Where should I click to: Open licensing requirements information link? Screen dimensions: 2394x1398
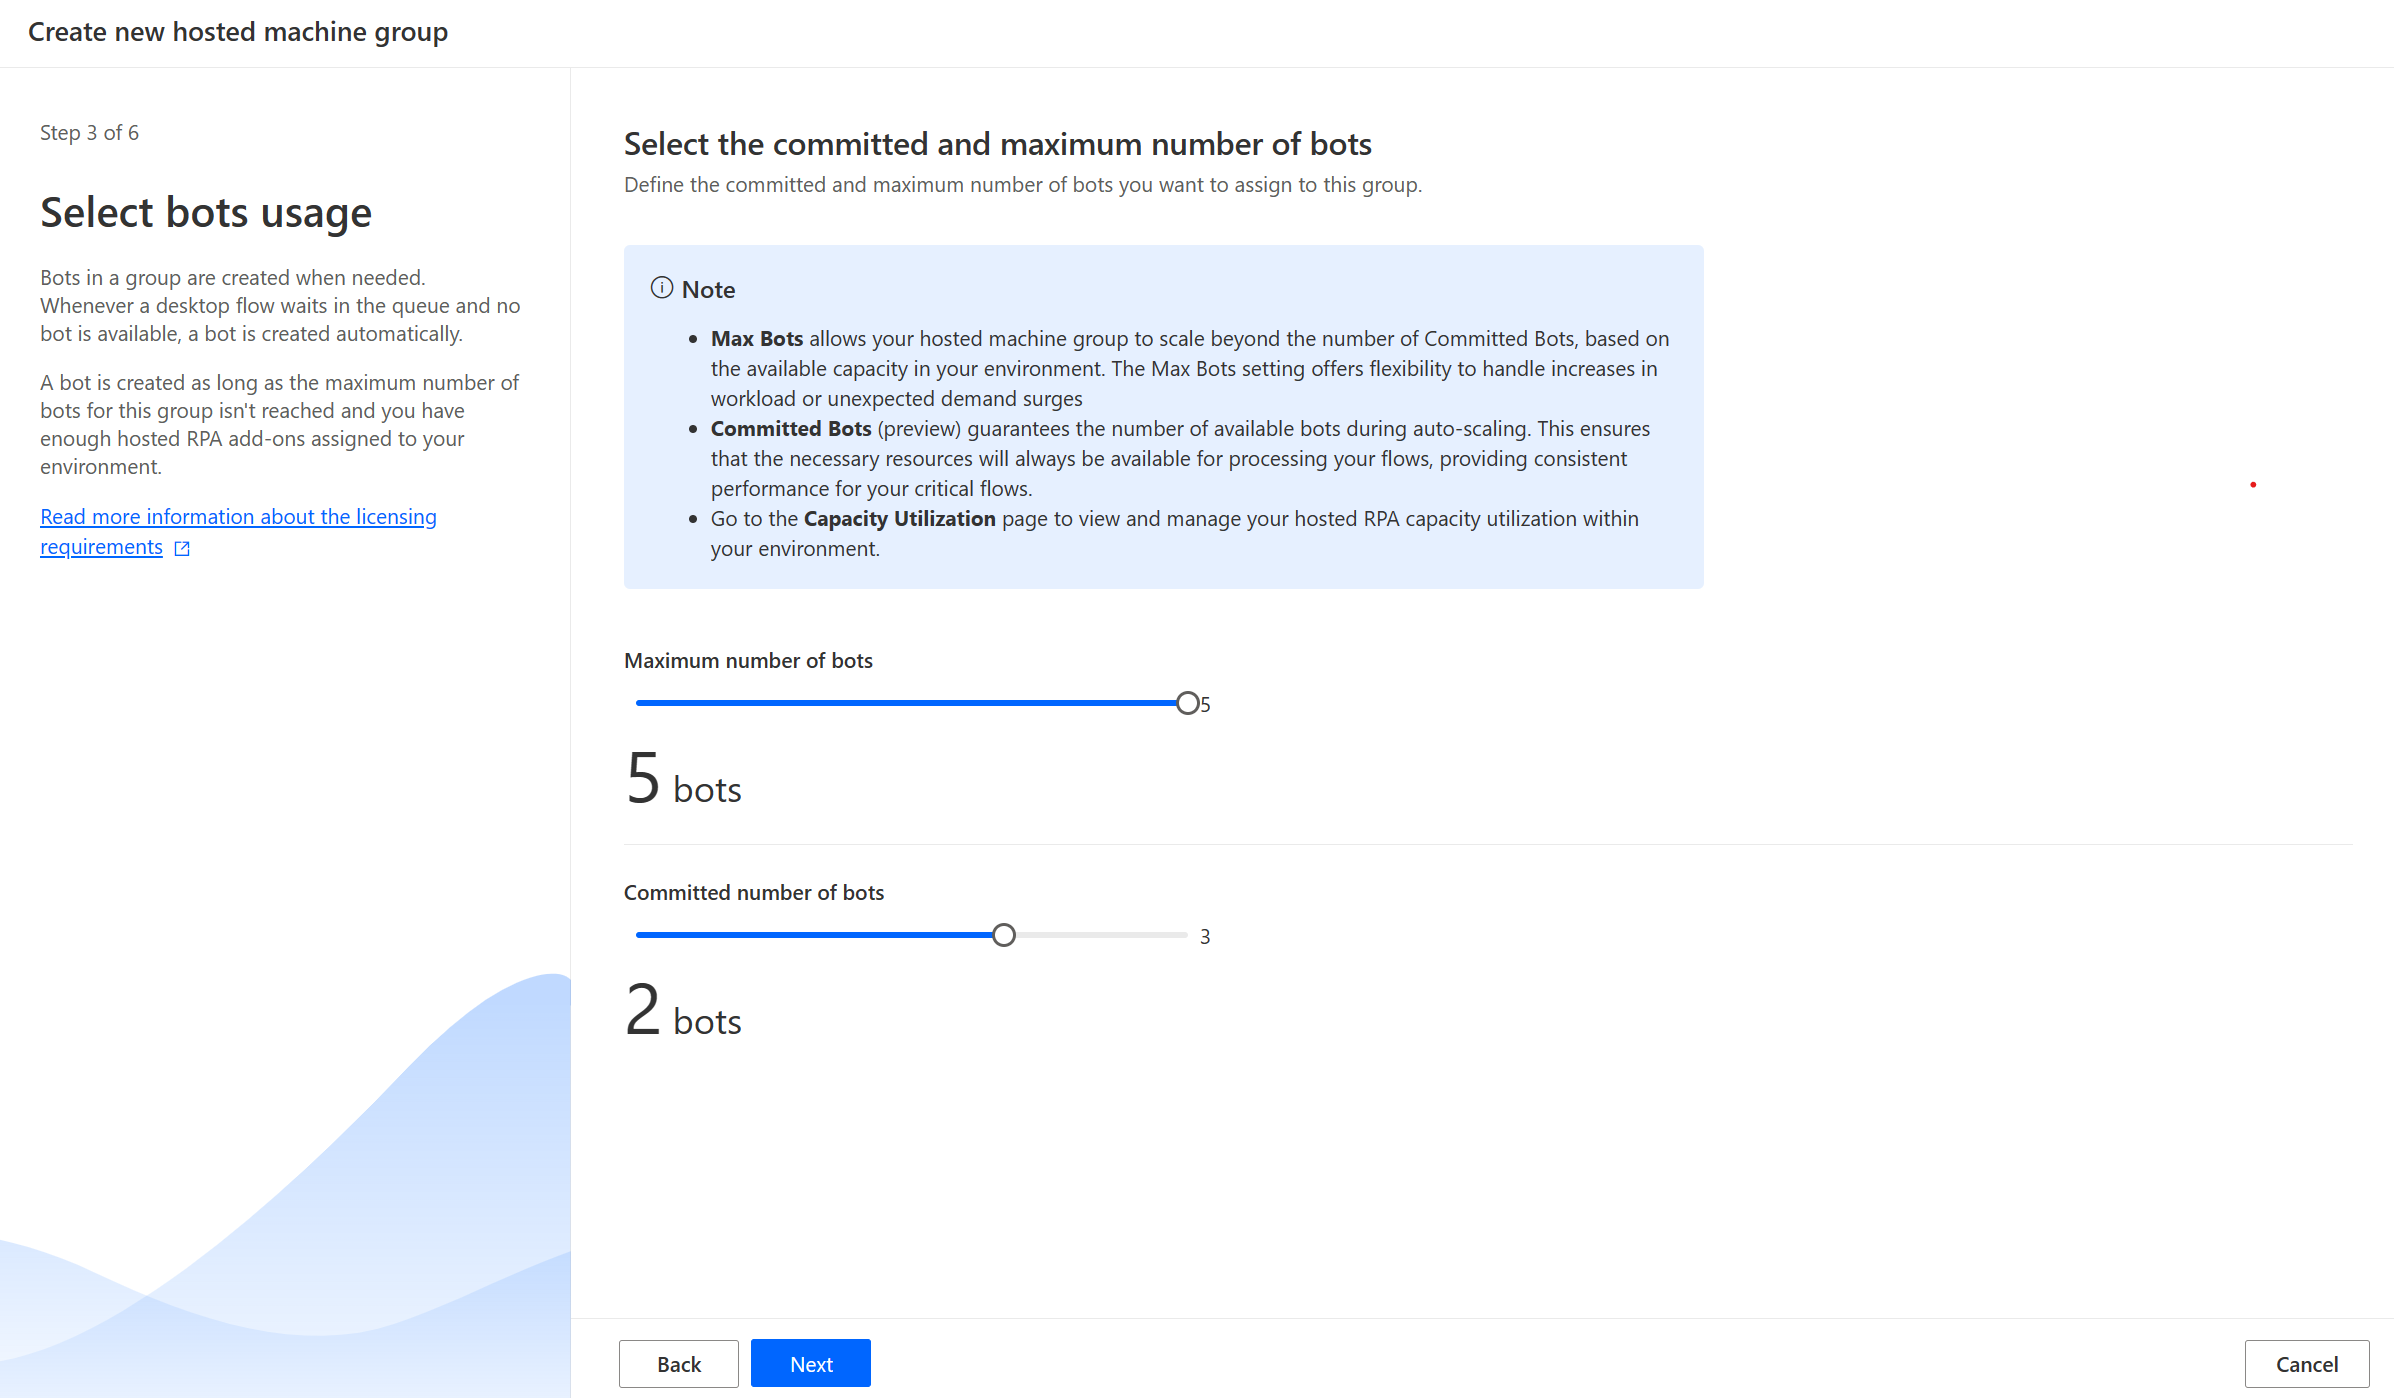pos(238,531)
